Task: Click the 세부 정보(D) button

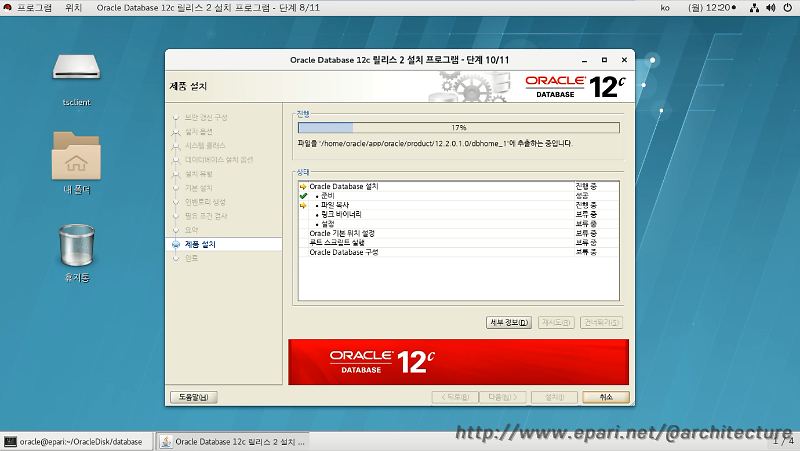Action: pos(509,322)
